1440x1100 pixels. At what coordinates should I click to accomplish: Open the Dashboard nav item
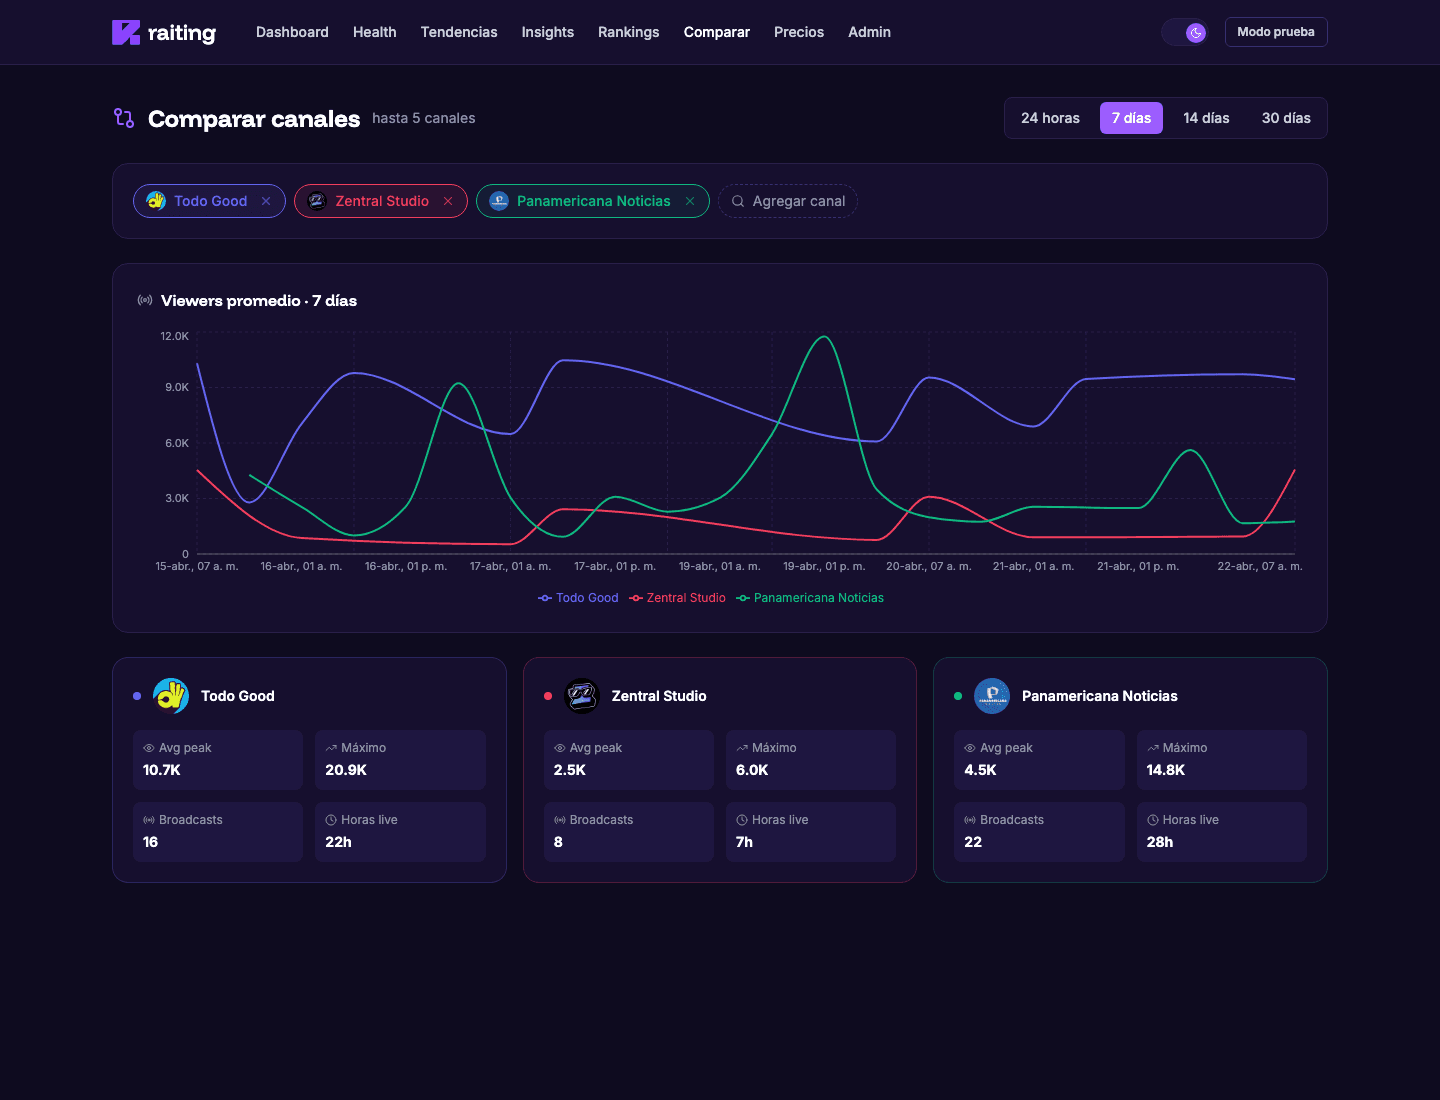292,32
